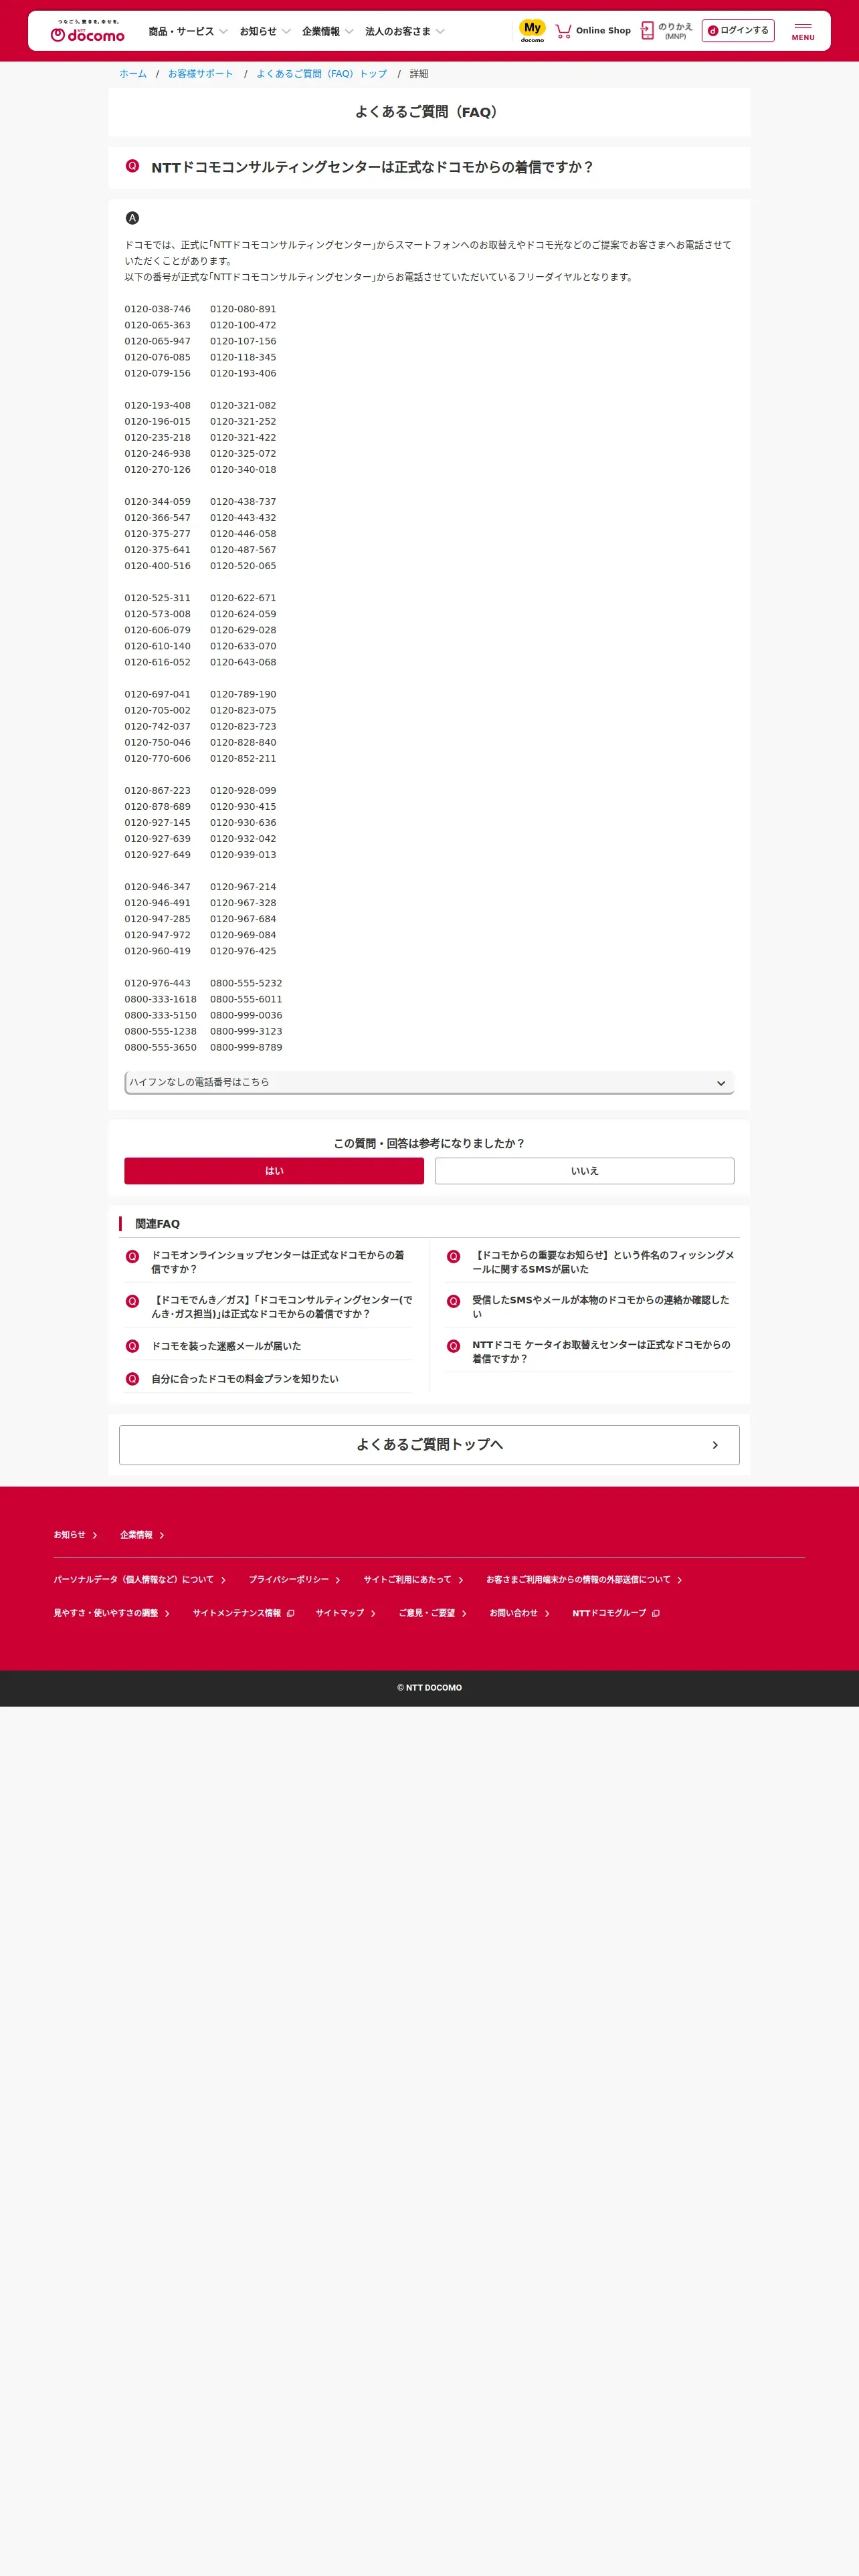Open FAQ ドコモオンラインショップセンターは正式な着信ですか
The image size is (859, 2576).
[x=277, y=1262]
